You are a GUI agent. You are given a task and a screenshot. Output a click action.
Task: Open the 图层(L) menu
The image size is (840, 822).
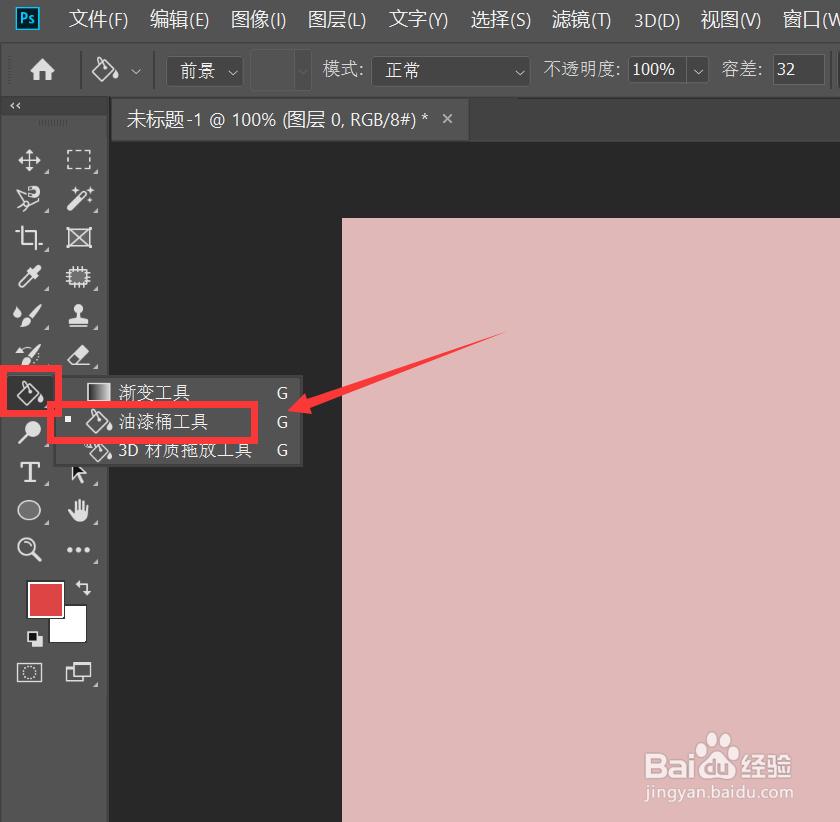click(x=337, y=20)
